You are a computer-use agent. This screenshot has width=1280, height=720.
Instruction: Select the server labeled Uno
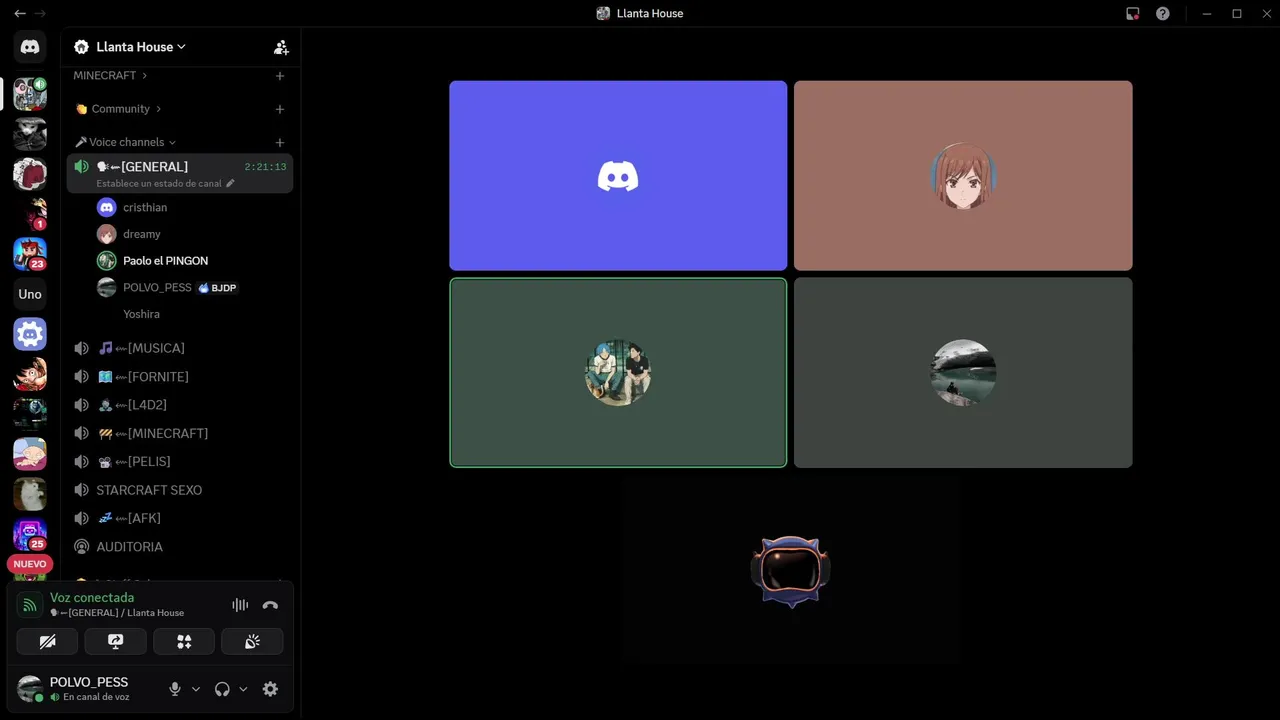click(x=30, y=294)
